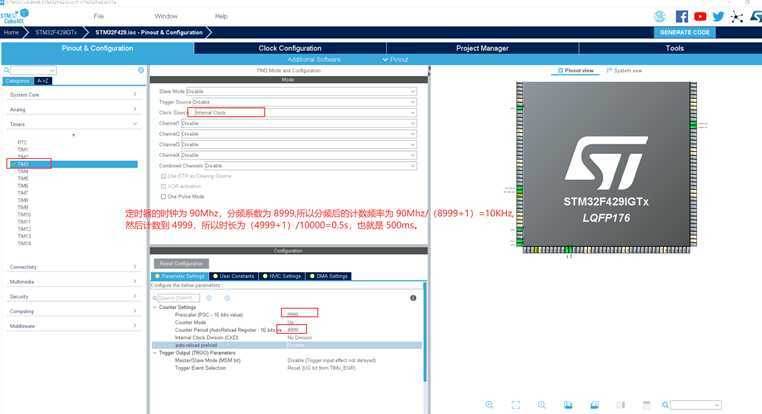Toggle XOR activation checkbox
762x414 pixels.
pos(163,187)
